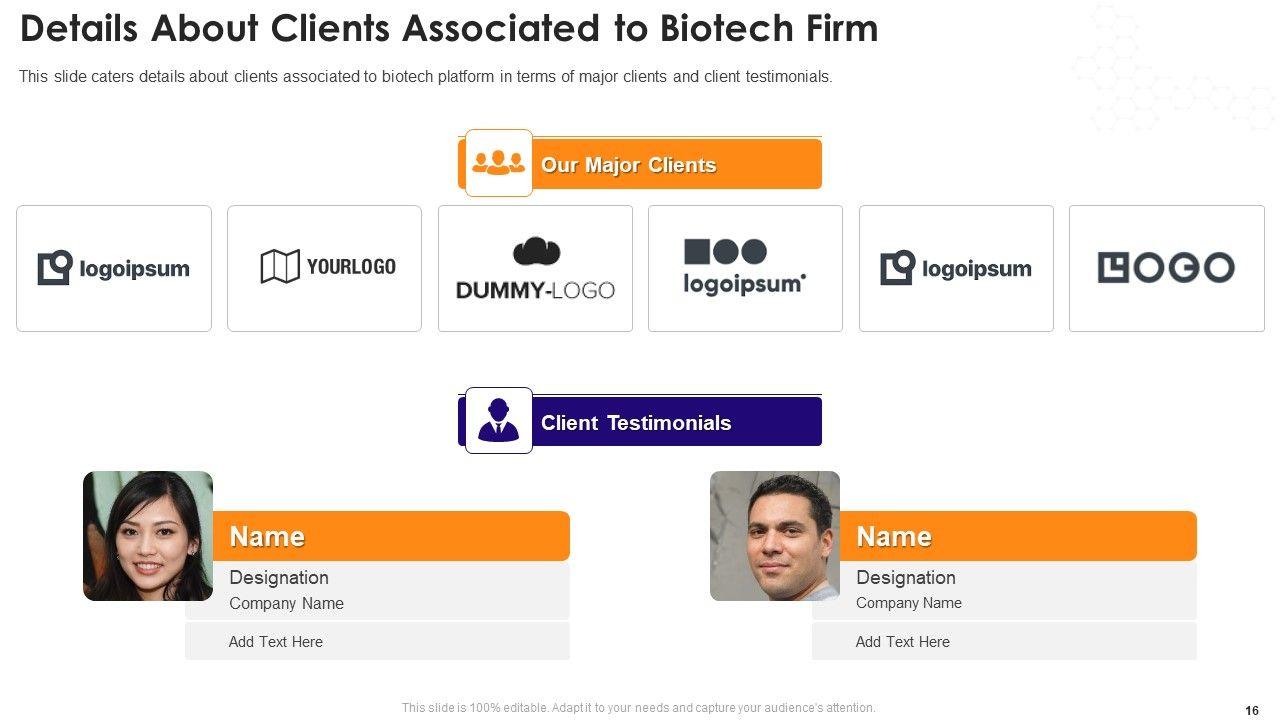Select the fifth client logo card
This screenshot has width=1280, height=720.
(x=956, y=268)
